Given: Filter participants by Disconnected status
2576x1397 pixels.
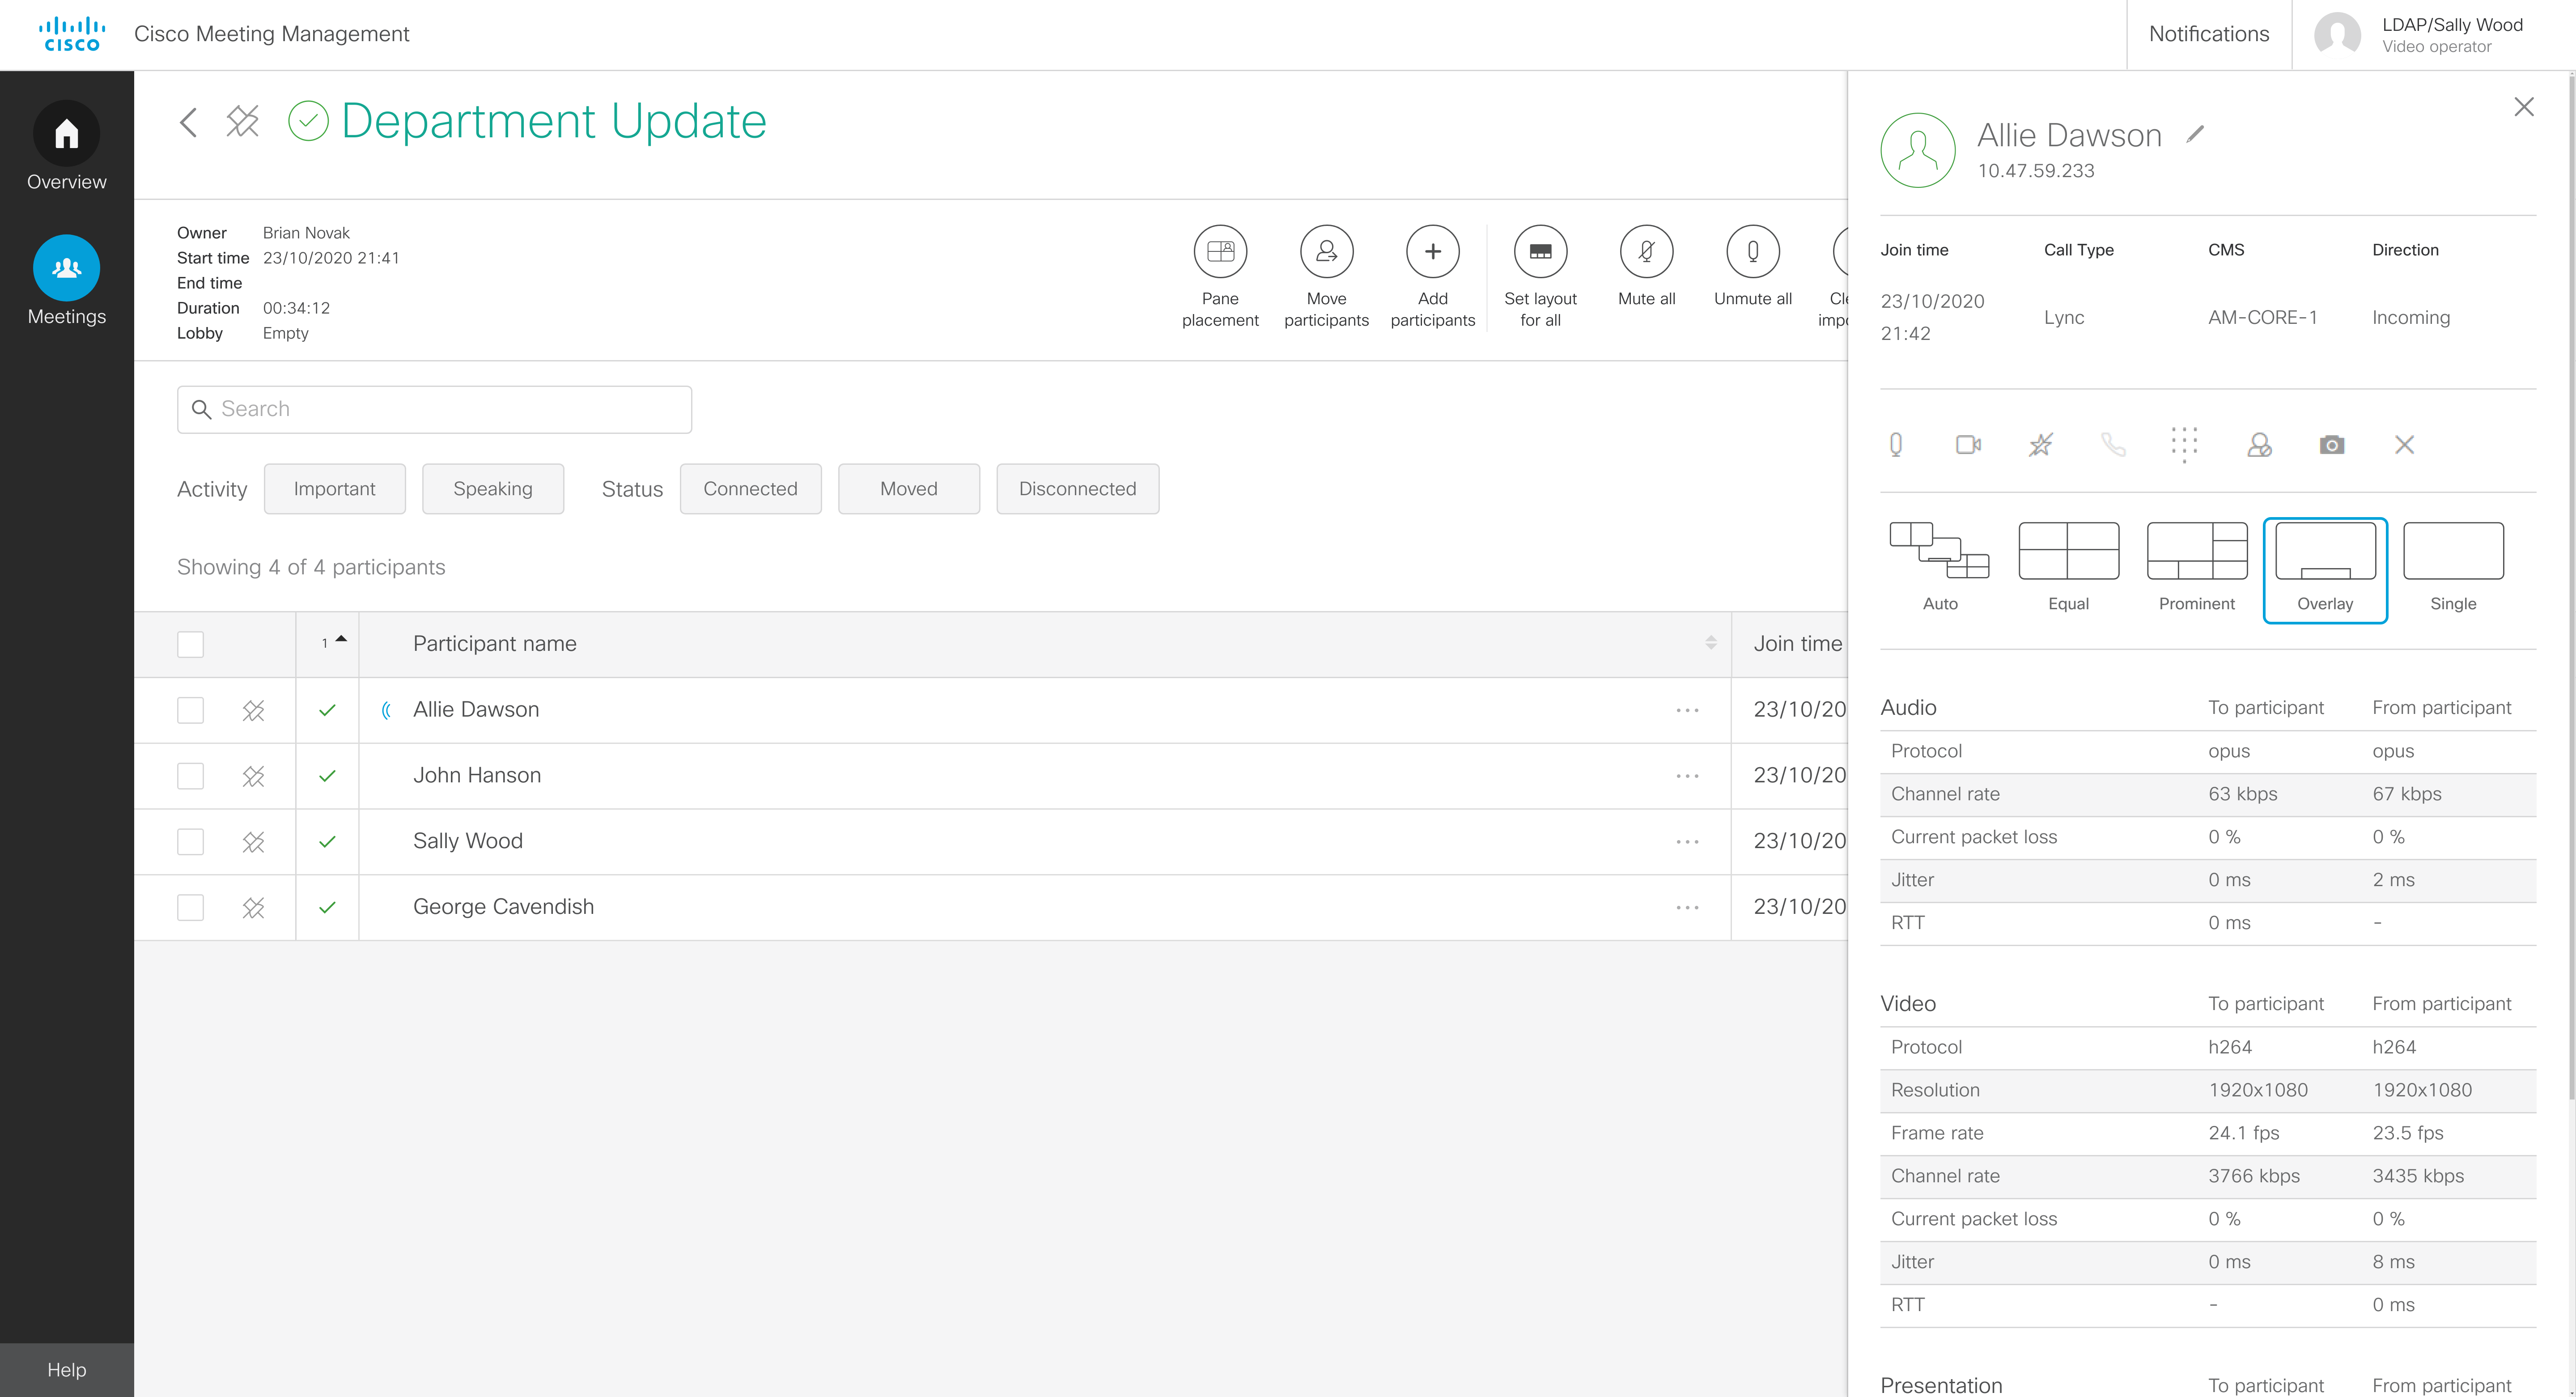Looking at the screenshot, I should [x=1077, y=489].
